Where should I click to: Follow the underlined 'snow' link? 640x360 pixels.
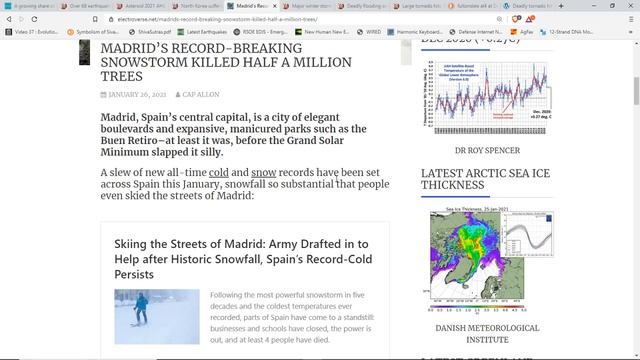point(264,173)
